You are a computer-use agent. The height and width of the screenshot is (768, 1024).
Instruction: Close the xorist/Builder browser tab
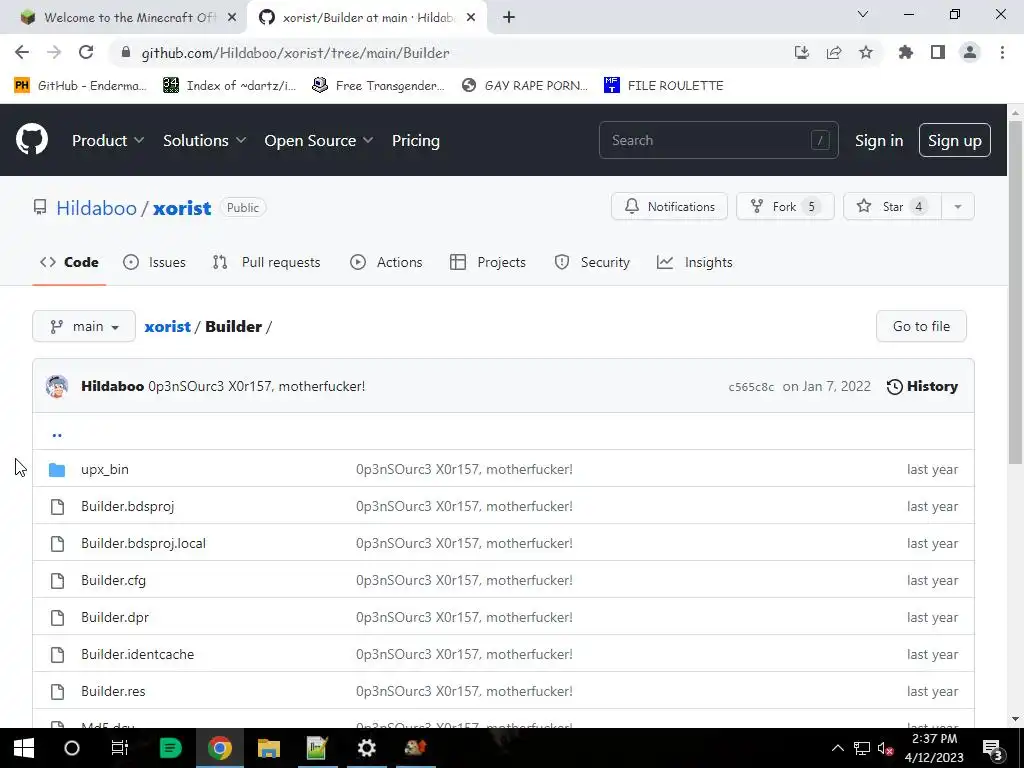[471, 17]
